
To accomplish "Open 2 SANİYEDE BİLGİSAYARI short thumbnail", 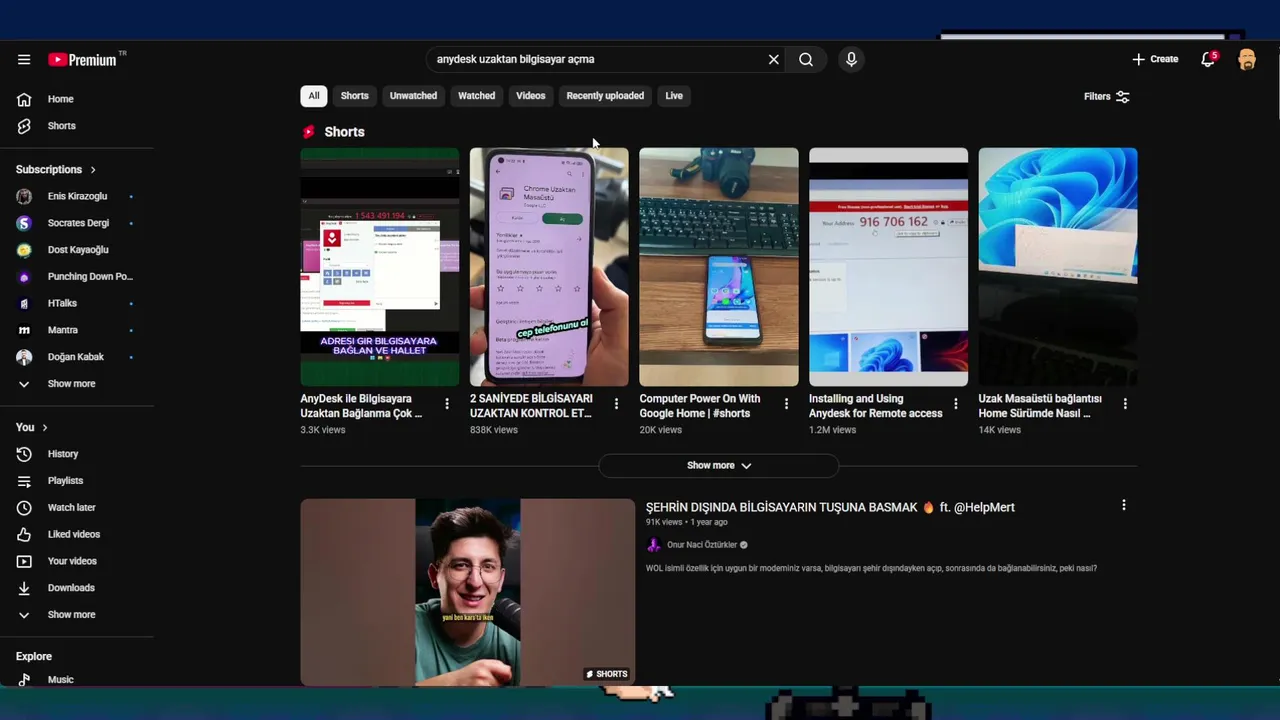I will (549, 267).
